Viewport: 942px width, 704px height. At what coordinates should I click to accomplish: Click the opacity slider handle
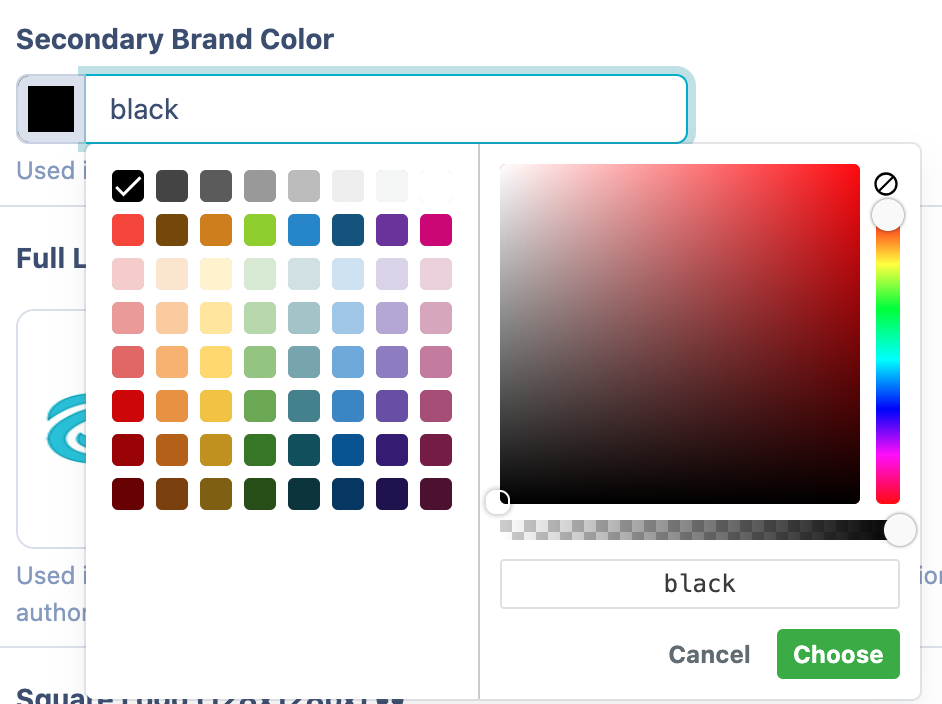pyautogui.click(x=900, y=530)
